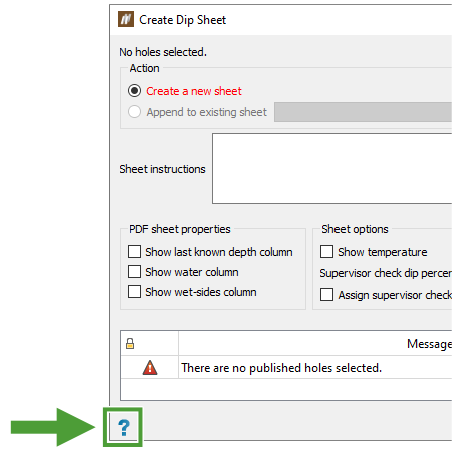Click the red warning triangle icon

[x=150, y=368]
